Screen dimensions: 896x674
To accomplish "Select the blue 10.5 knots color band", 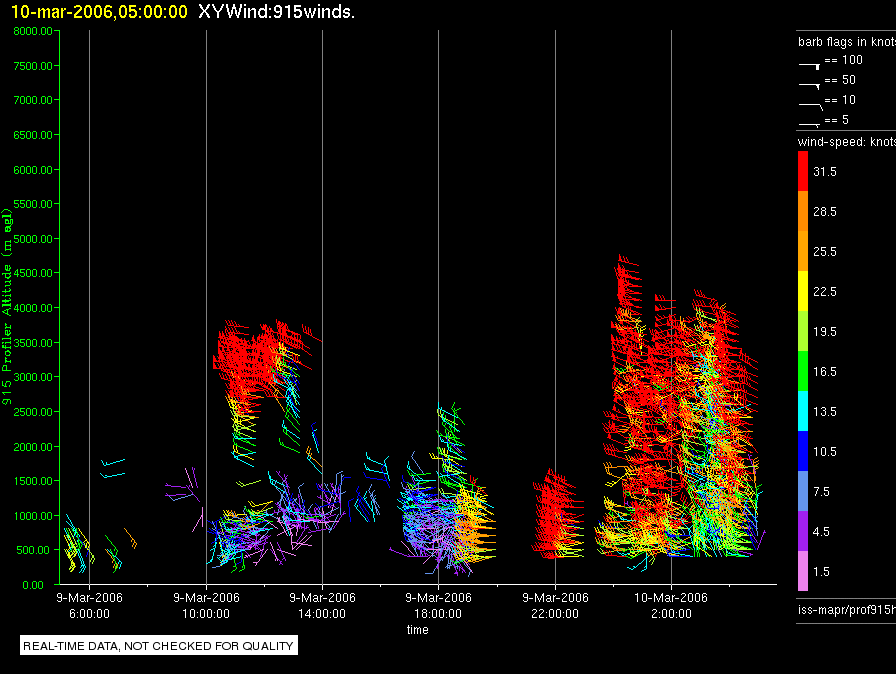I will (x=803, y=451).
